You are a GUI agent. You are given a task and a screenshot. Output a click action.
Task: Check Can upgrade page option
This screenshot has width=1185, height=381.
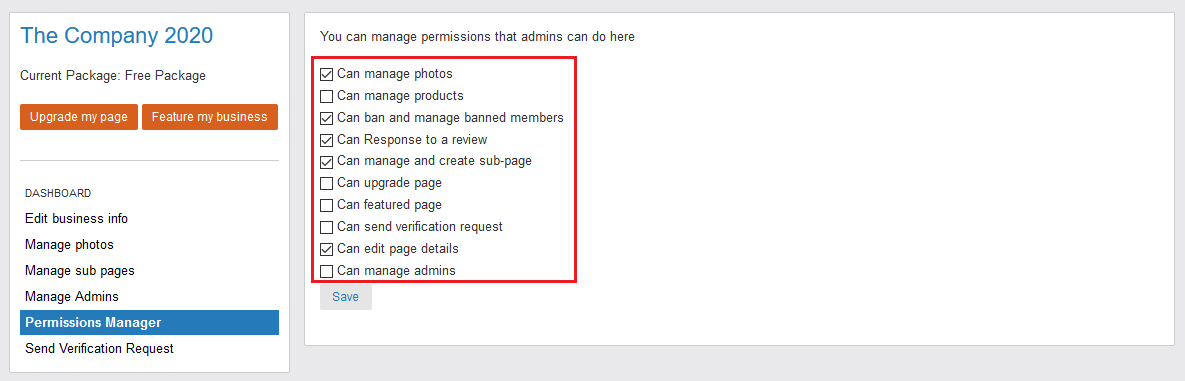[x=326, y=183]
